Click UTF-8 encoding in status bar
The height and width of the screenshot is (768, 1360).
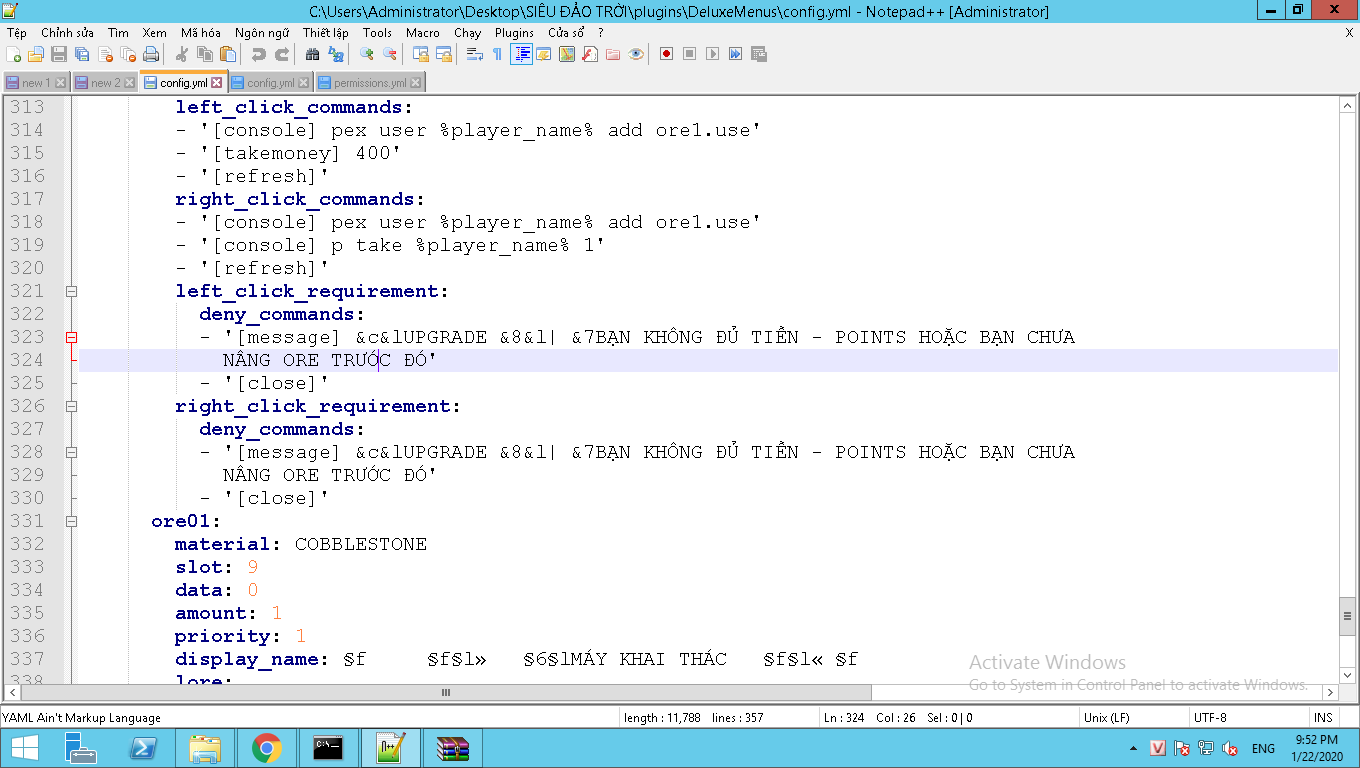pyautogui.click(x=1209, y=717)
